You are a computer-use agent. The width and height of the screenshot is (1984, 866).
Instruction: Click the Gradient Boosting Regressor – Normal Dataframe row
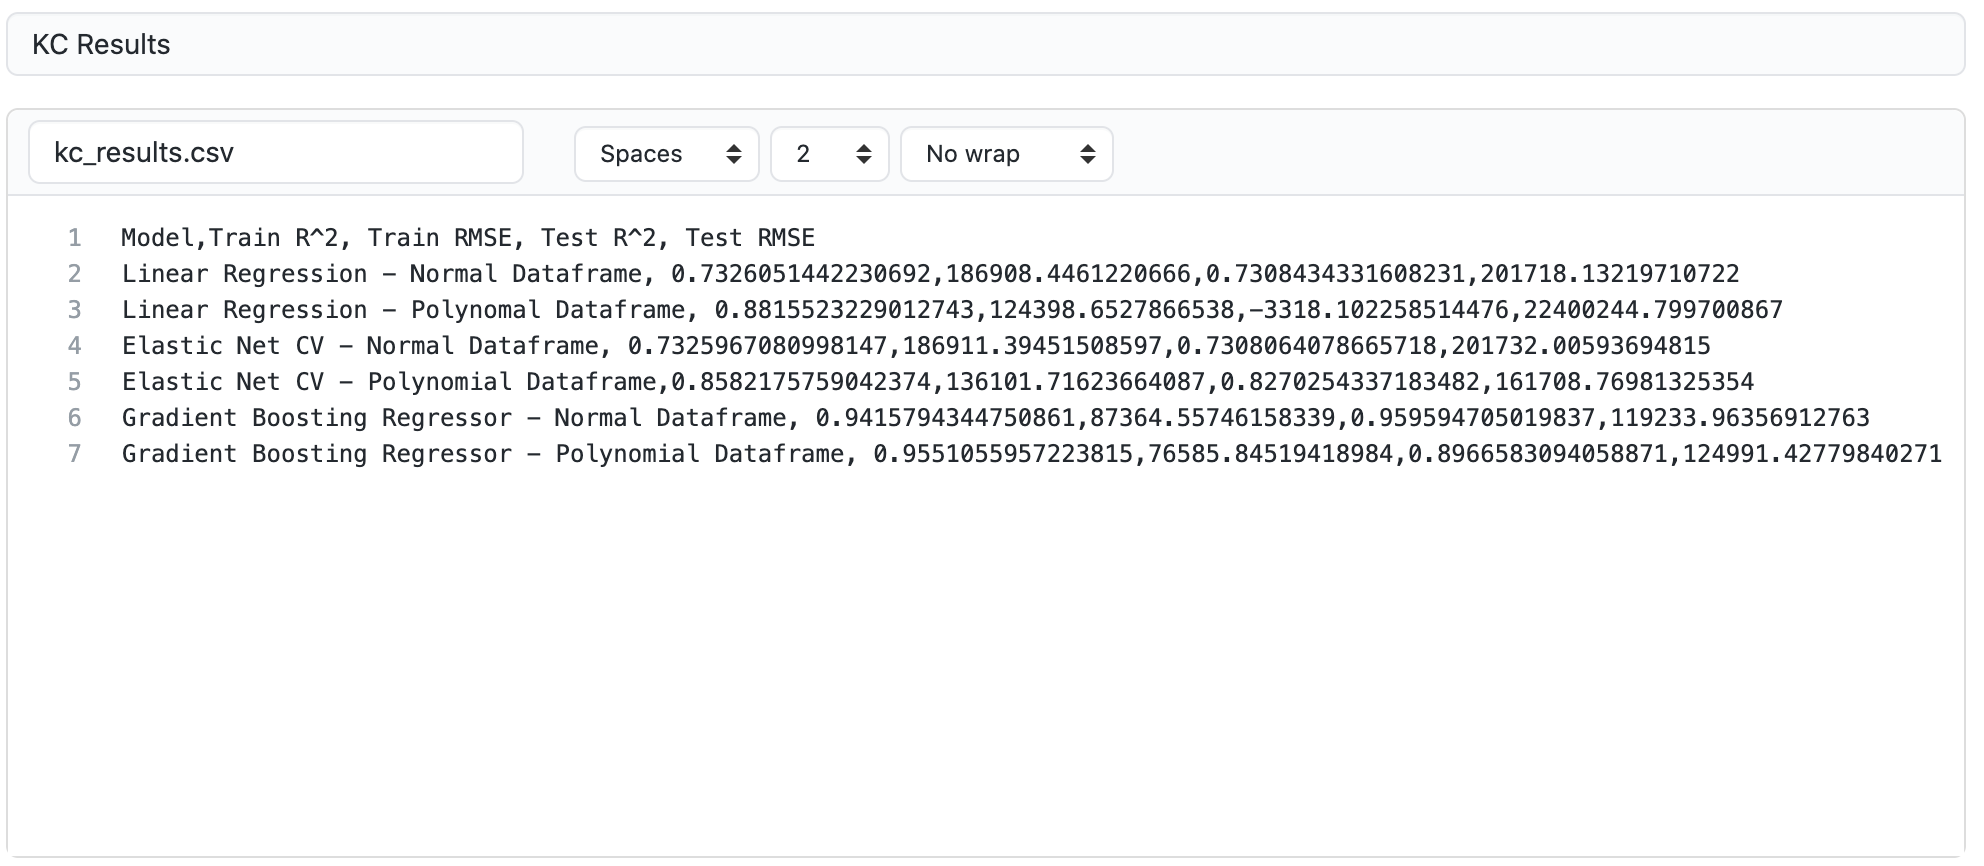[995, 418]
